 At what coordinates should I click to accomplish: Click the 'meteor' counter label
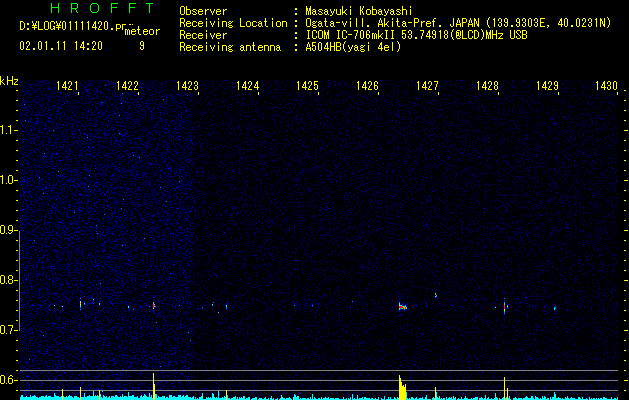(142, 31)
